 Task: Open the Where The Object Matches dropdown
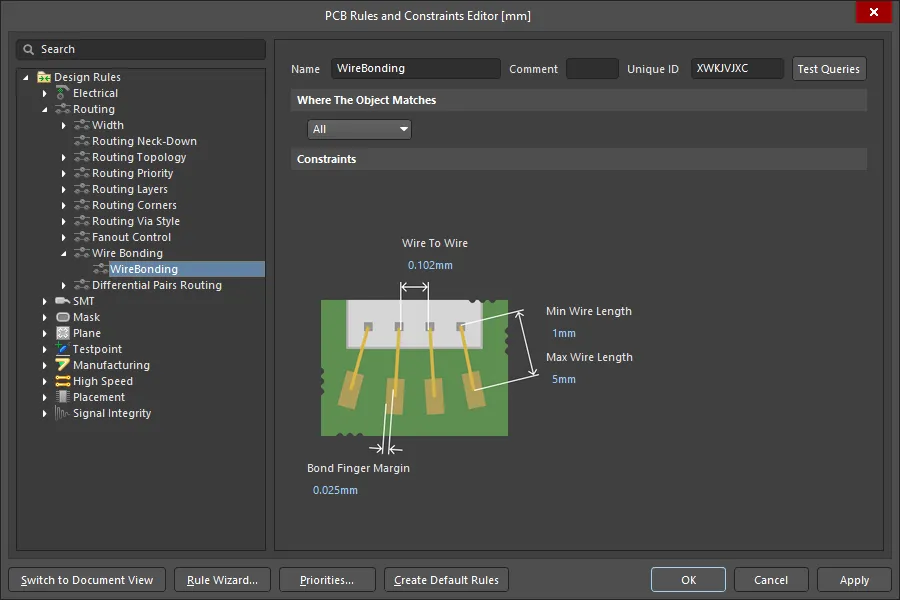pos(360,129)
